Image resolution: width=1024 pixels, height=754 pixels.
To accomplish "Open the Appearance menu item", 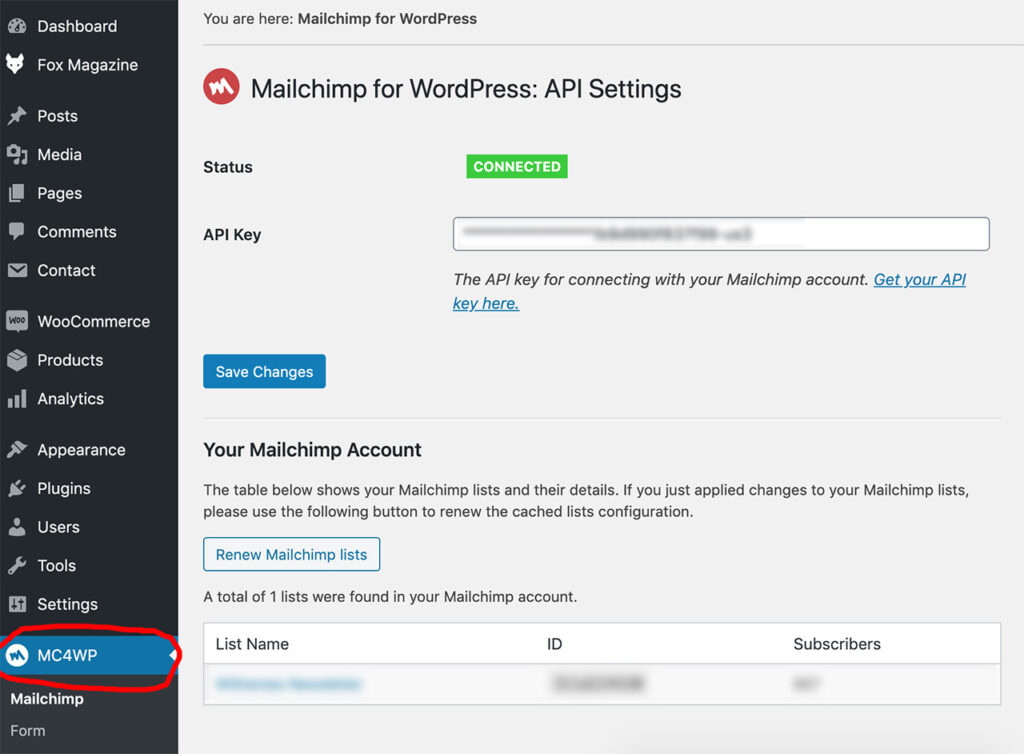I will coord(81,450).
